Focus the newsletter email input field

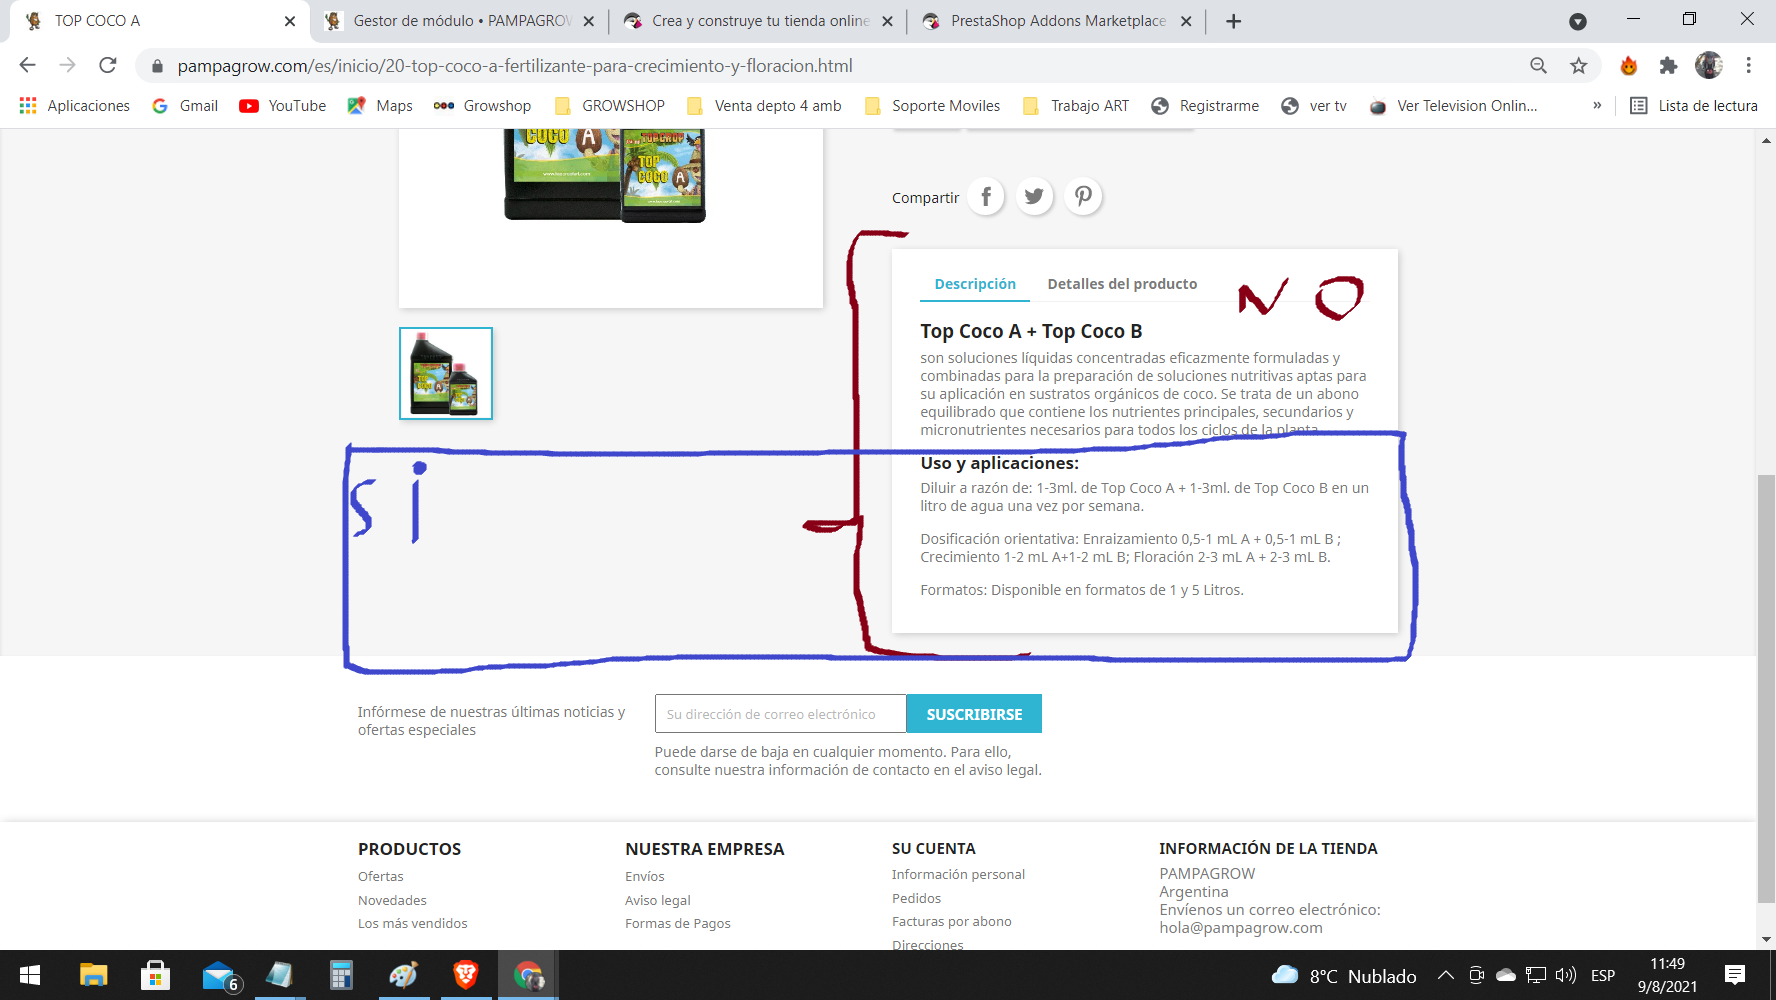click(x=781, y=714)
